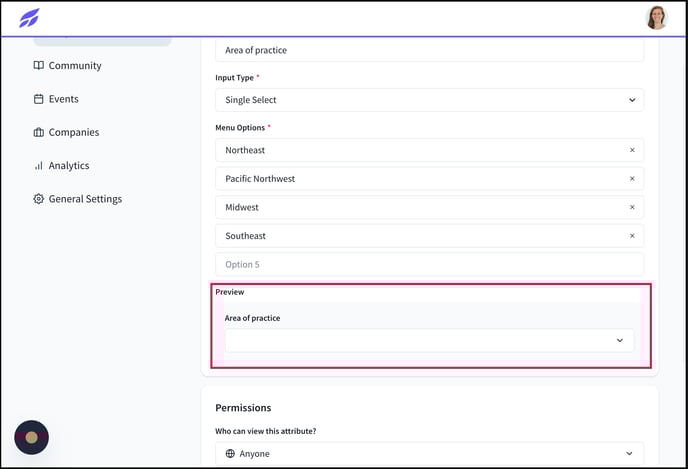The image size is (688, 469).
Task: Click the Option 5 input field
Action: click(x=430, y=265)
